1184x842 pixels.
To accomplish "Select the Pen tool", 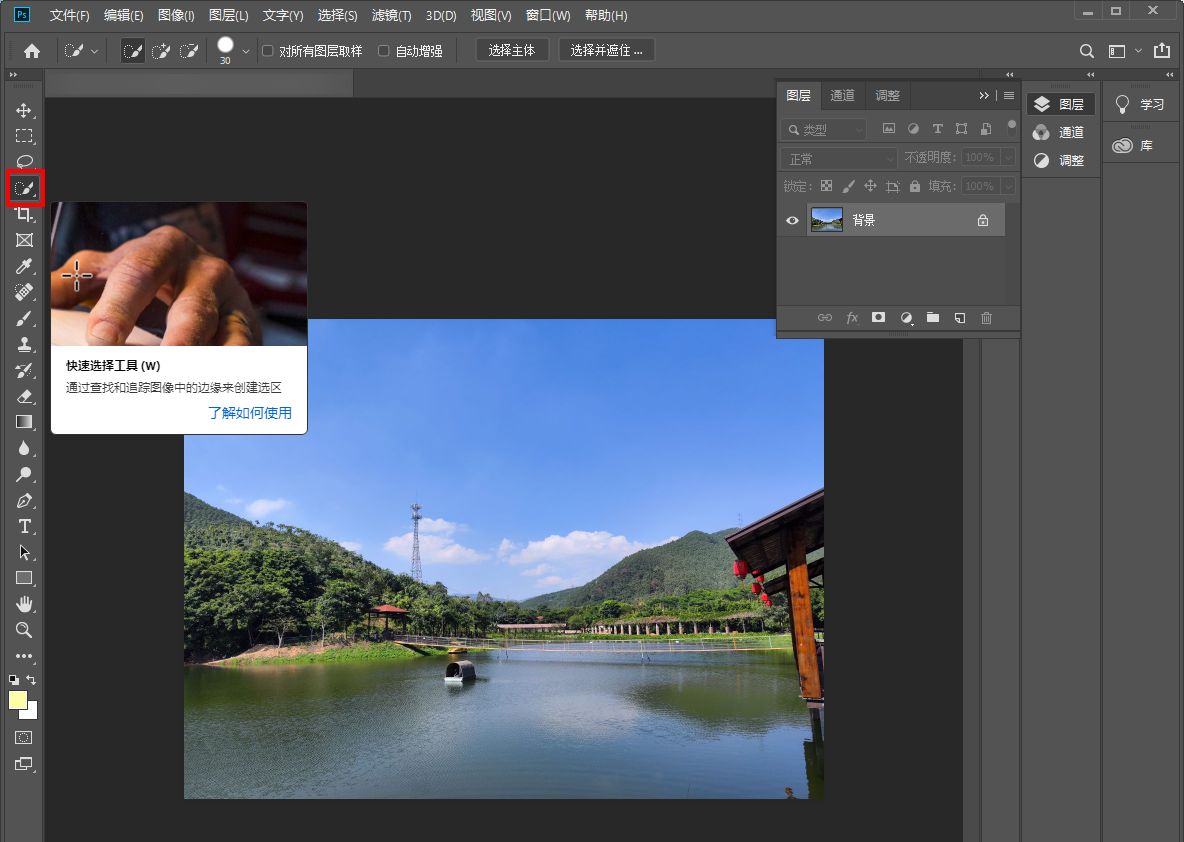I will pos(24,501).
